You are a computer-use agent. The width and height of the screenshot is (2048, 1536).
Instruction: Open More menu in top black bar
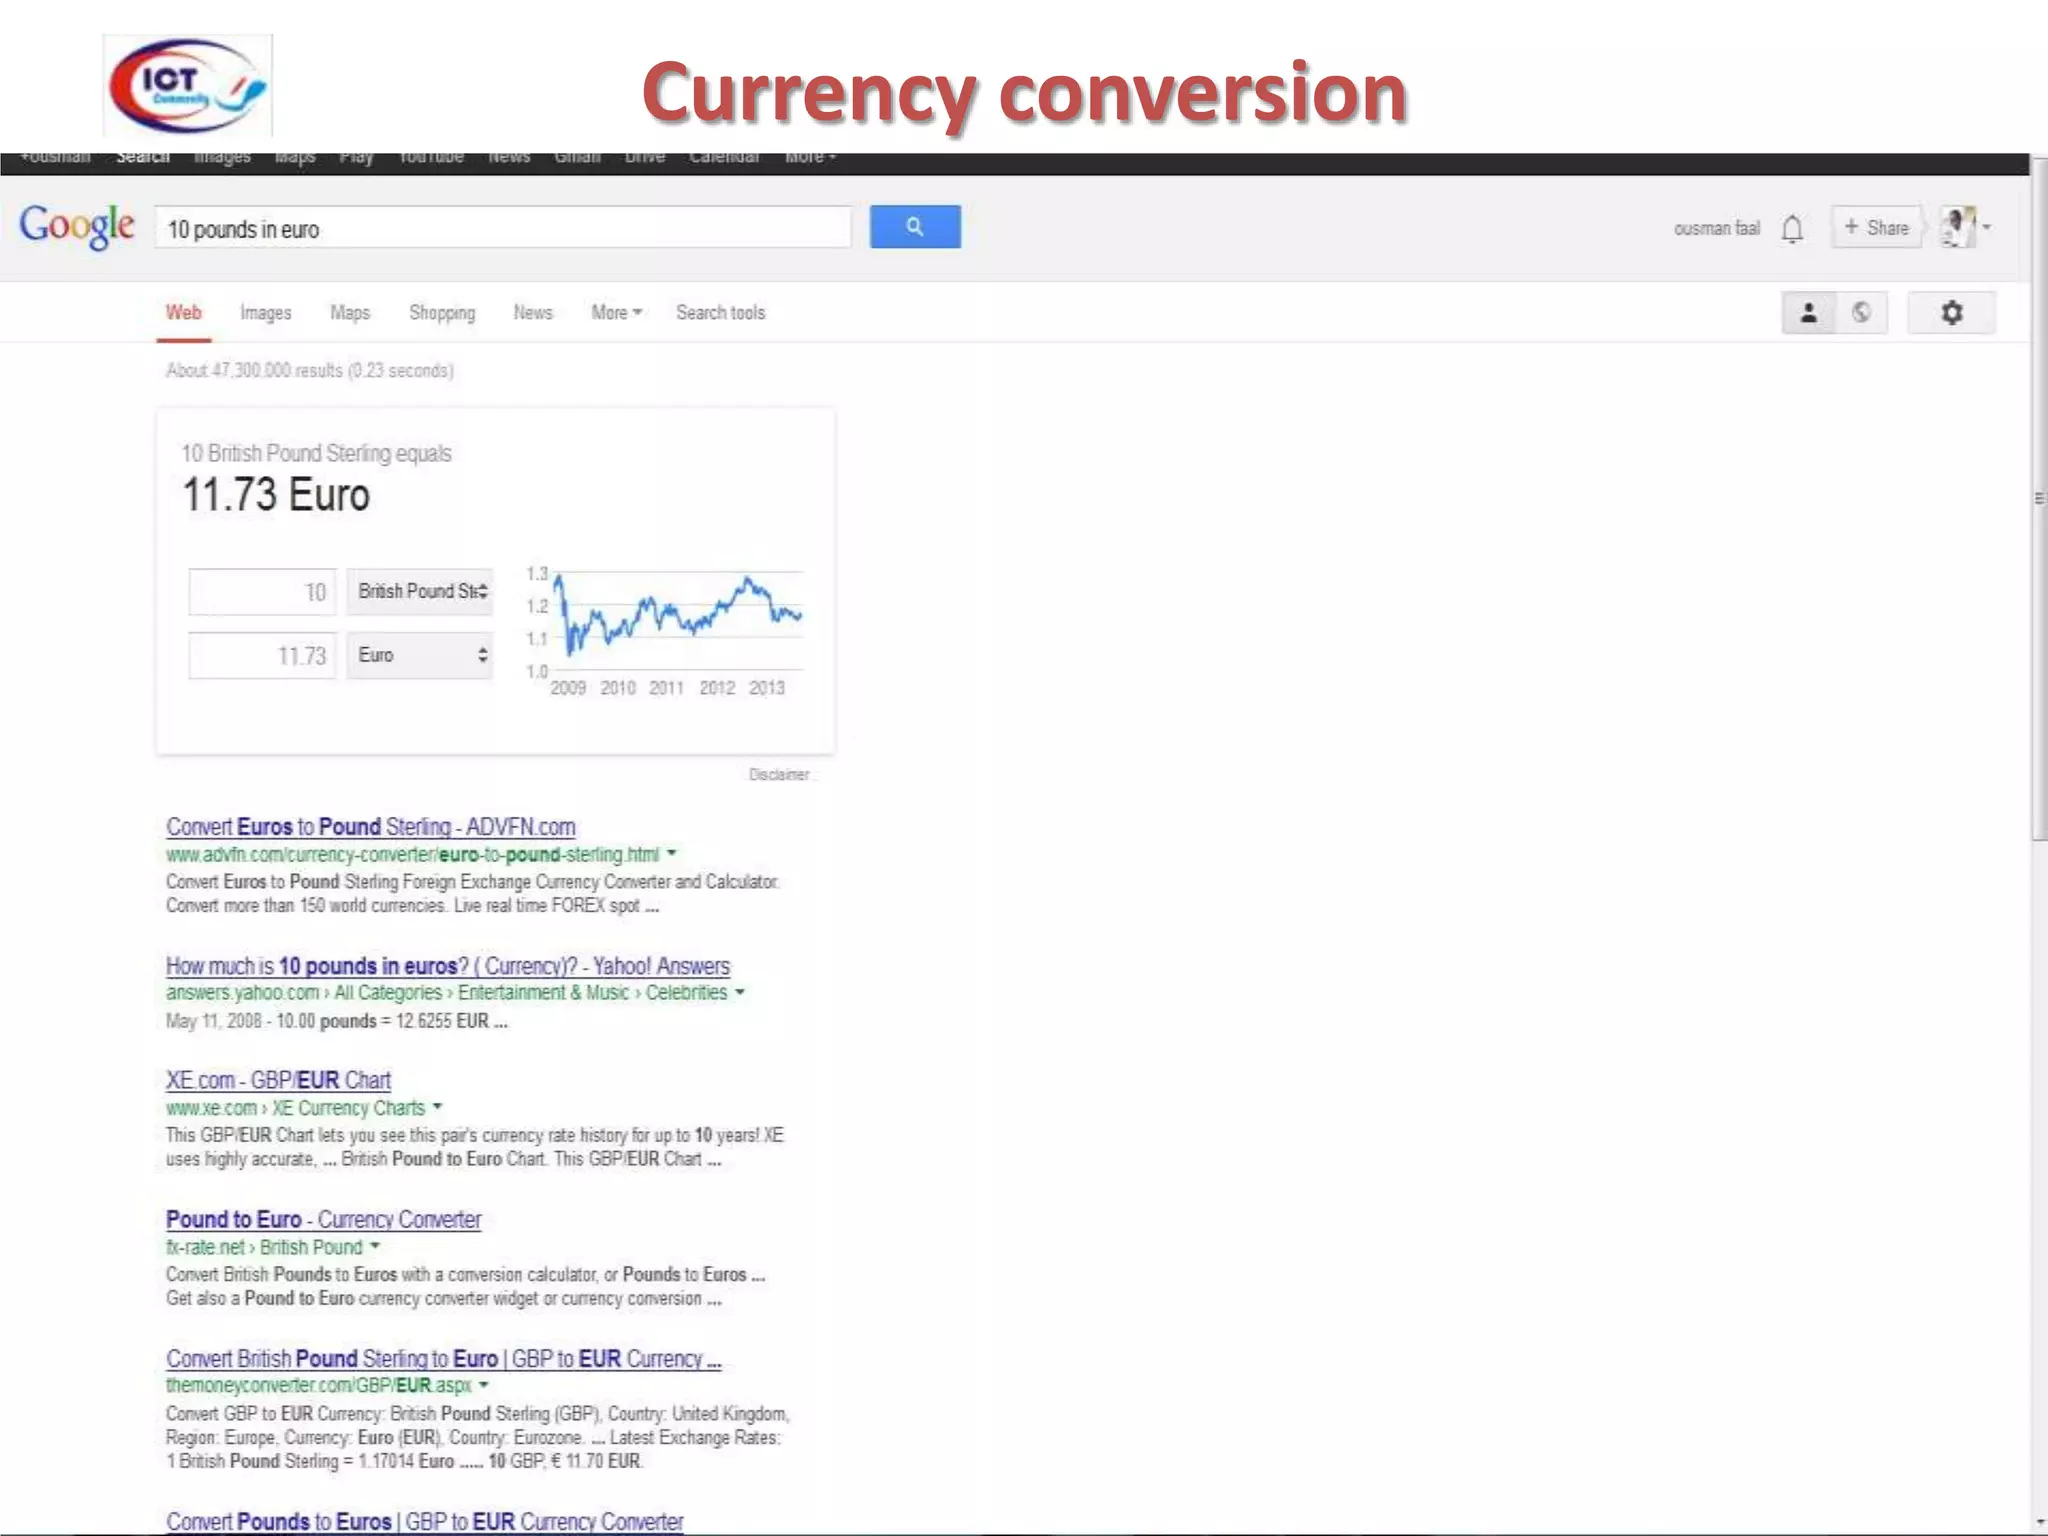pyautogui.click(x=810, y=158)
